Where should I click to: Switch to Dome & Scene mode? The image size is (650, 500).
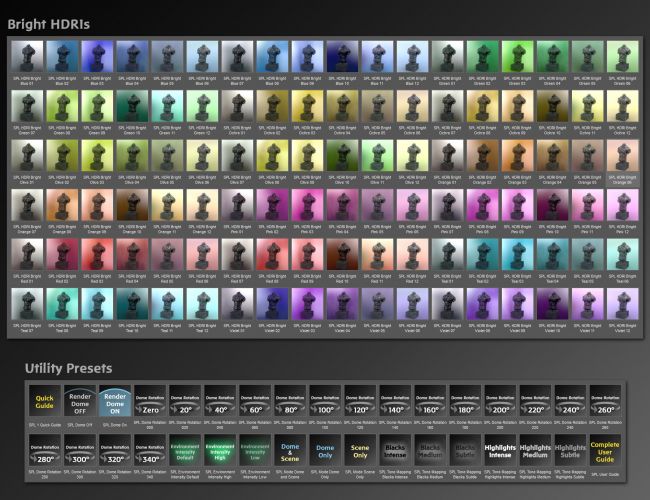[x=290, y=455]
